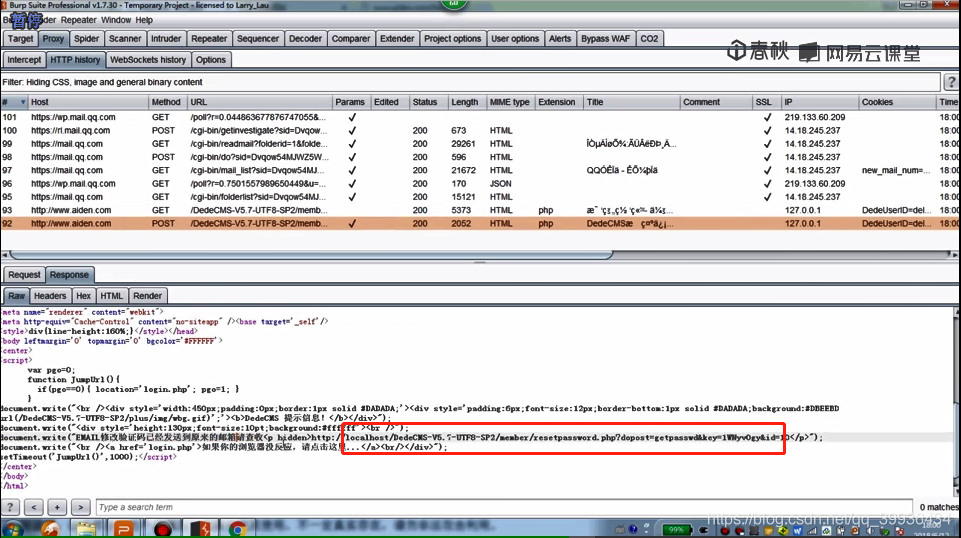
Task: Open the Intercept sub-tab
Action: click(24, 60)
